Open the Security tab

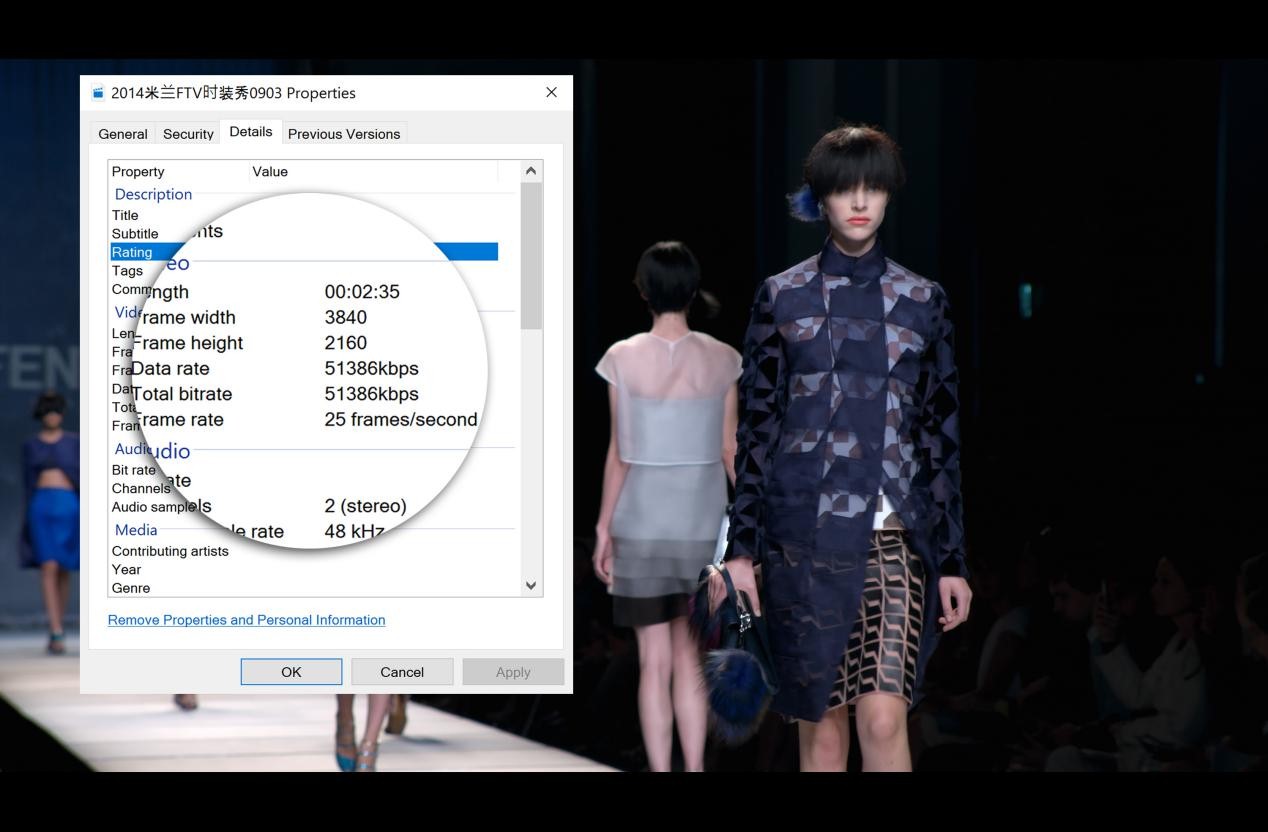click(188, 134)
